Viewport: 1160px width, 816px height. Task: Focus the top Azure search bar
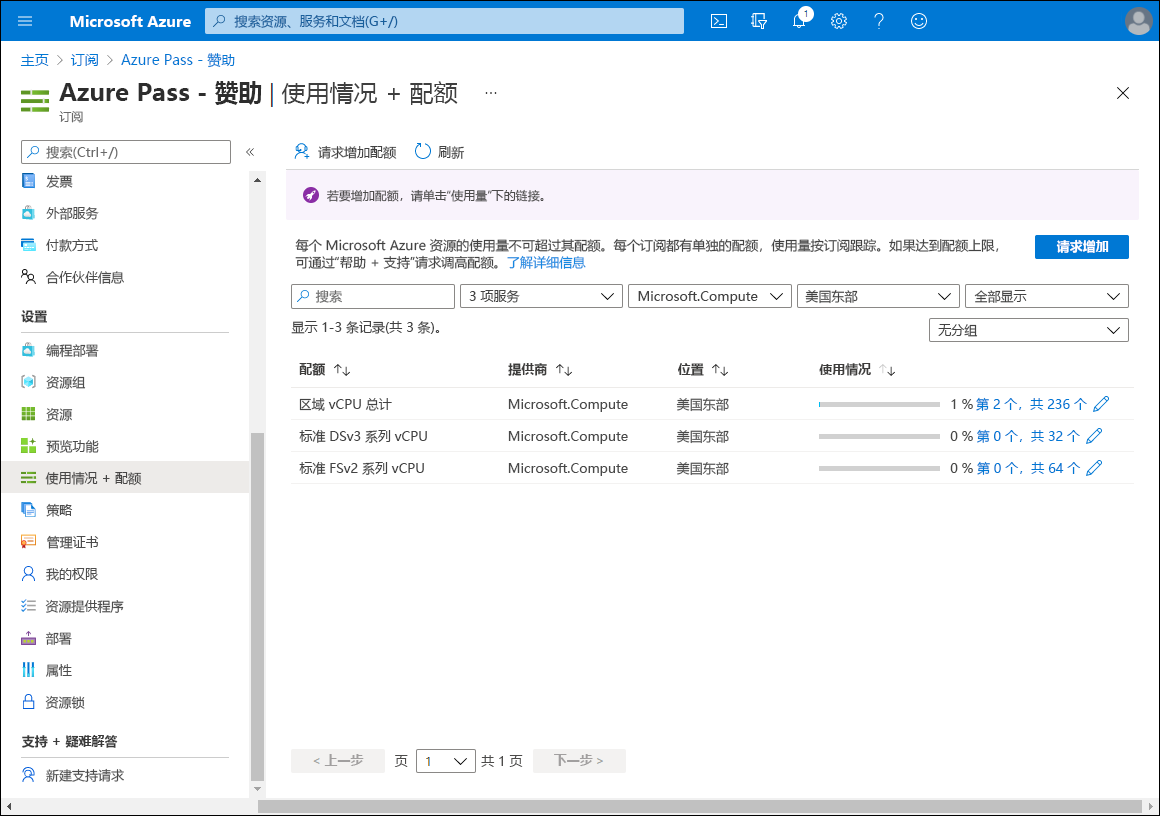(x=445, y=21)
